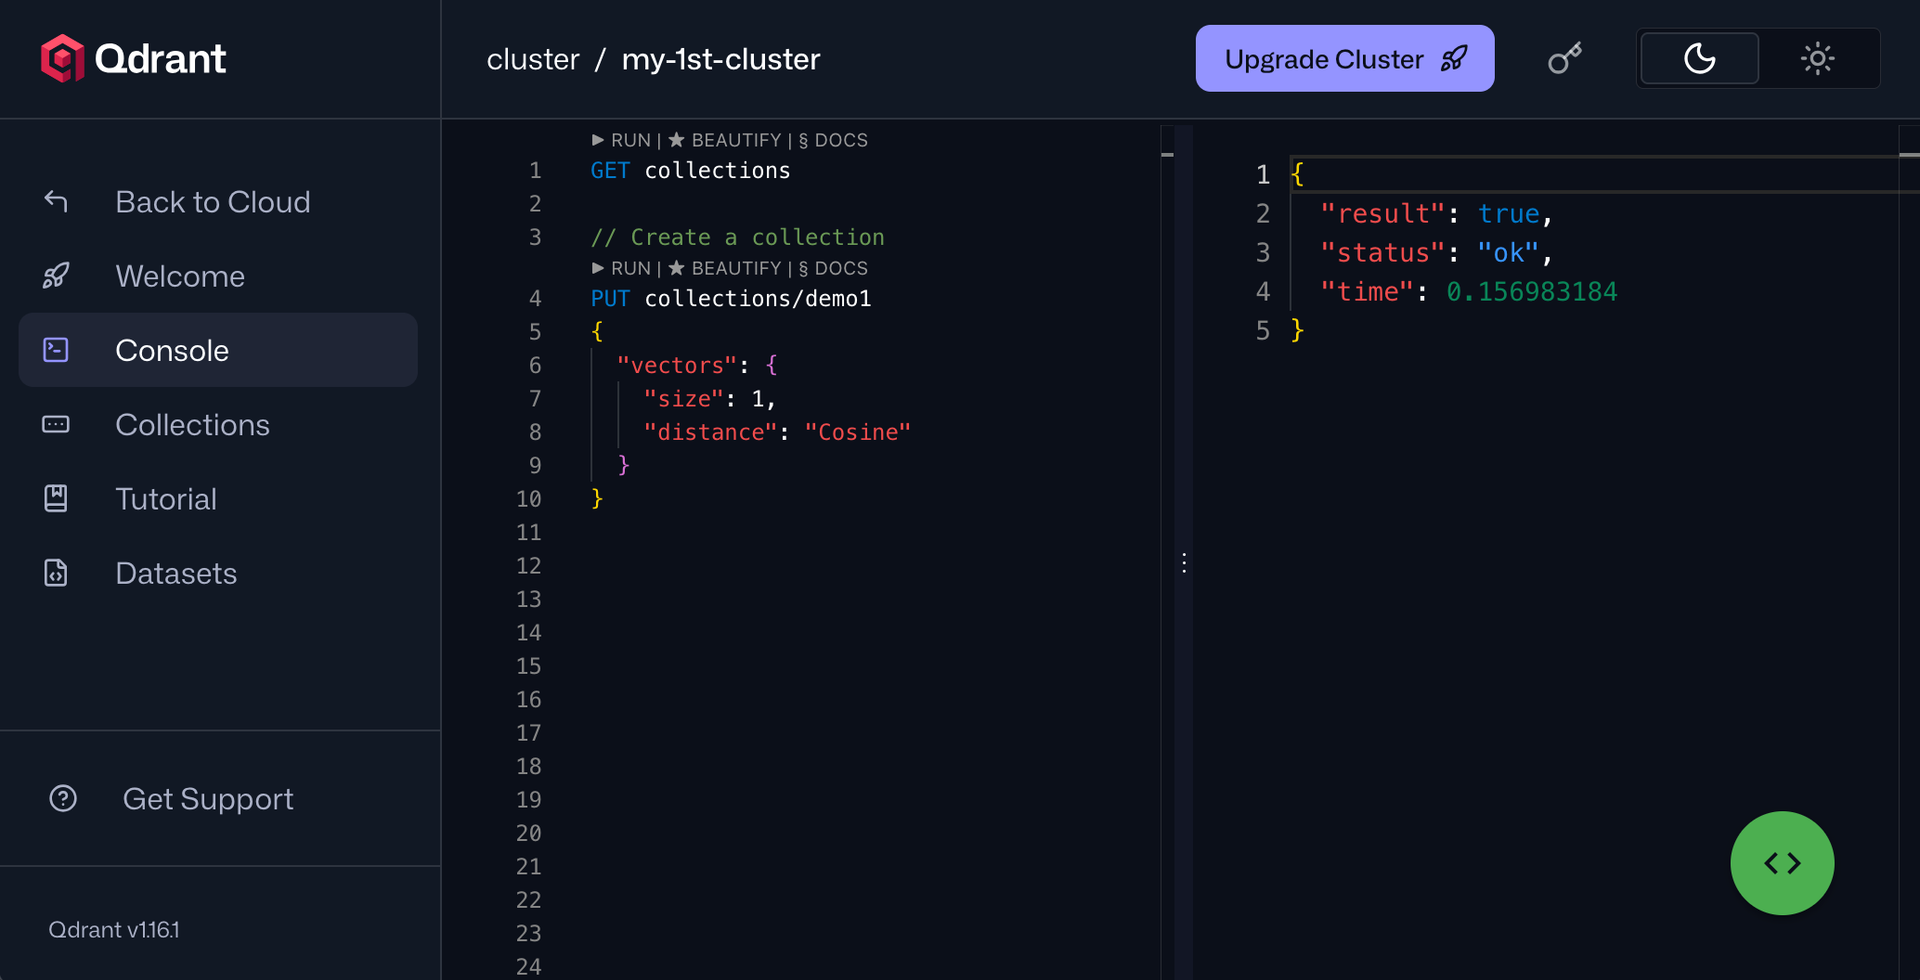Image resolution: width=1920 pixels, height=980 pixels.
Task: Navigate to the cluster breadcrumb
Action: [x=533, y=59]
